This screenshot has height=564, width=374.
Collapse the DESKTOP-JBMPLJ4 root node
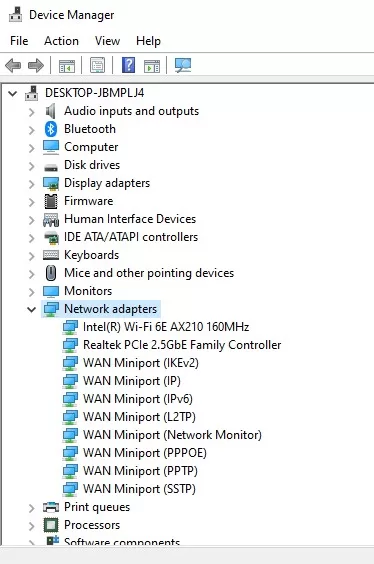click(x=13, y=94)
